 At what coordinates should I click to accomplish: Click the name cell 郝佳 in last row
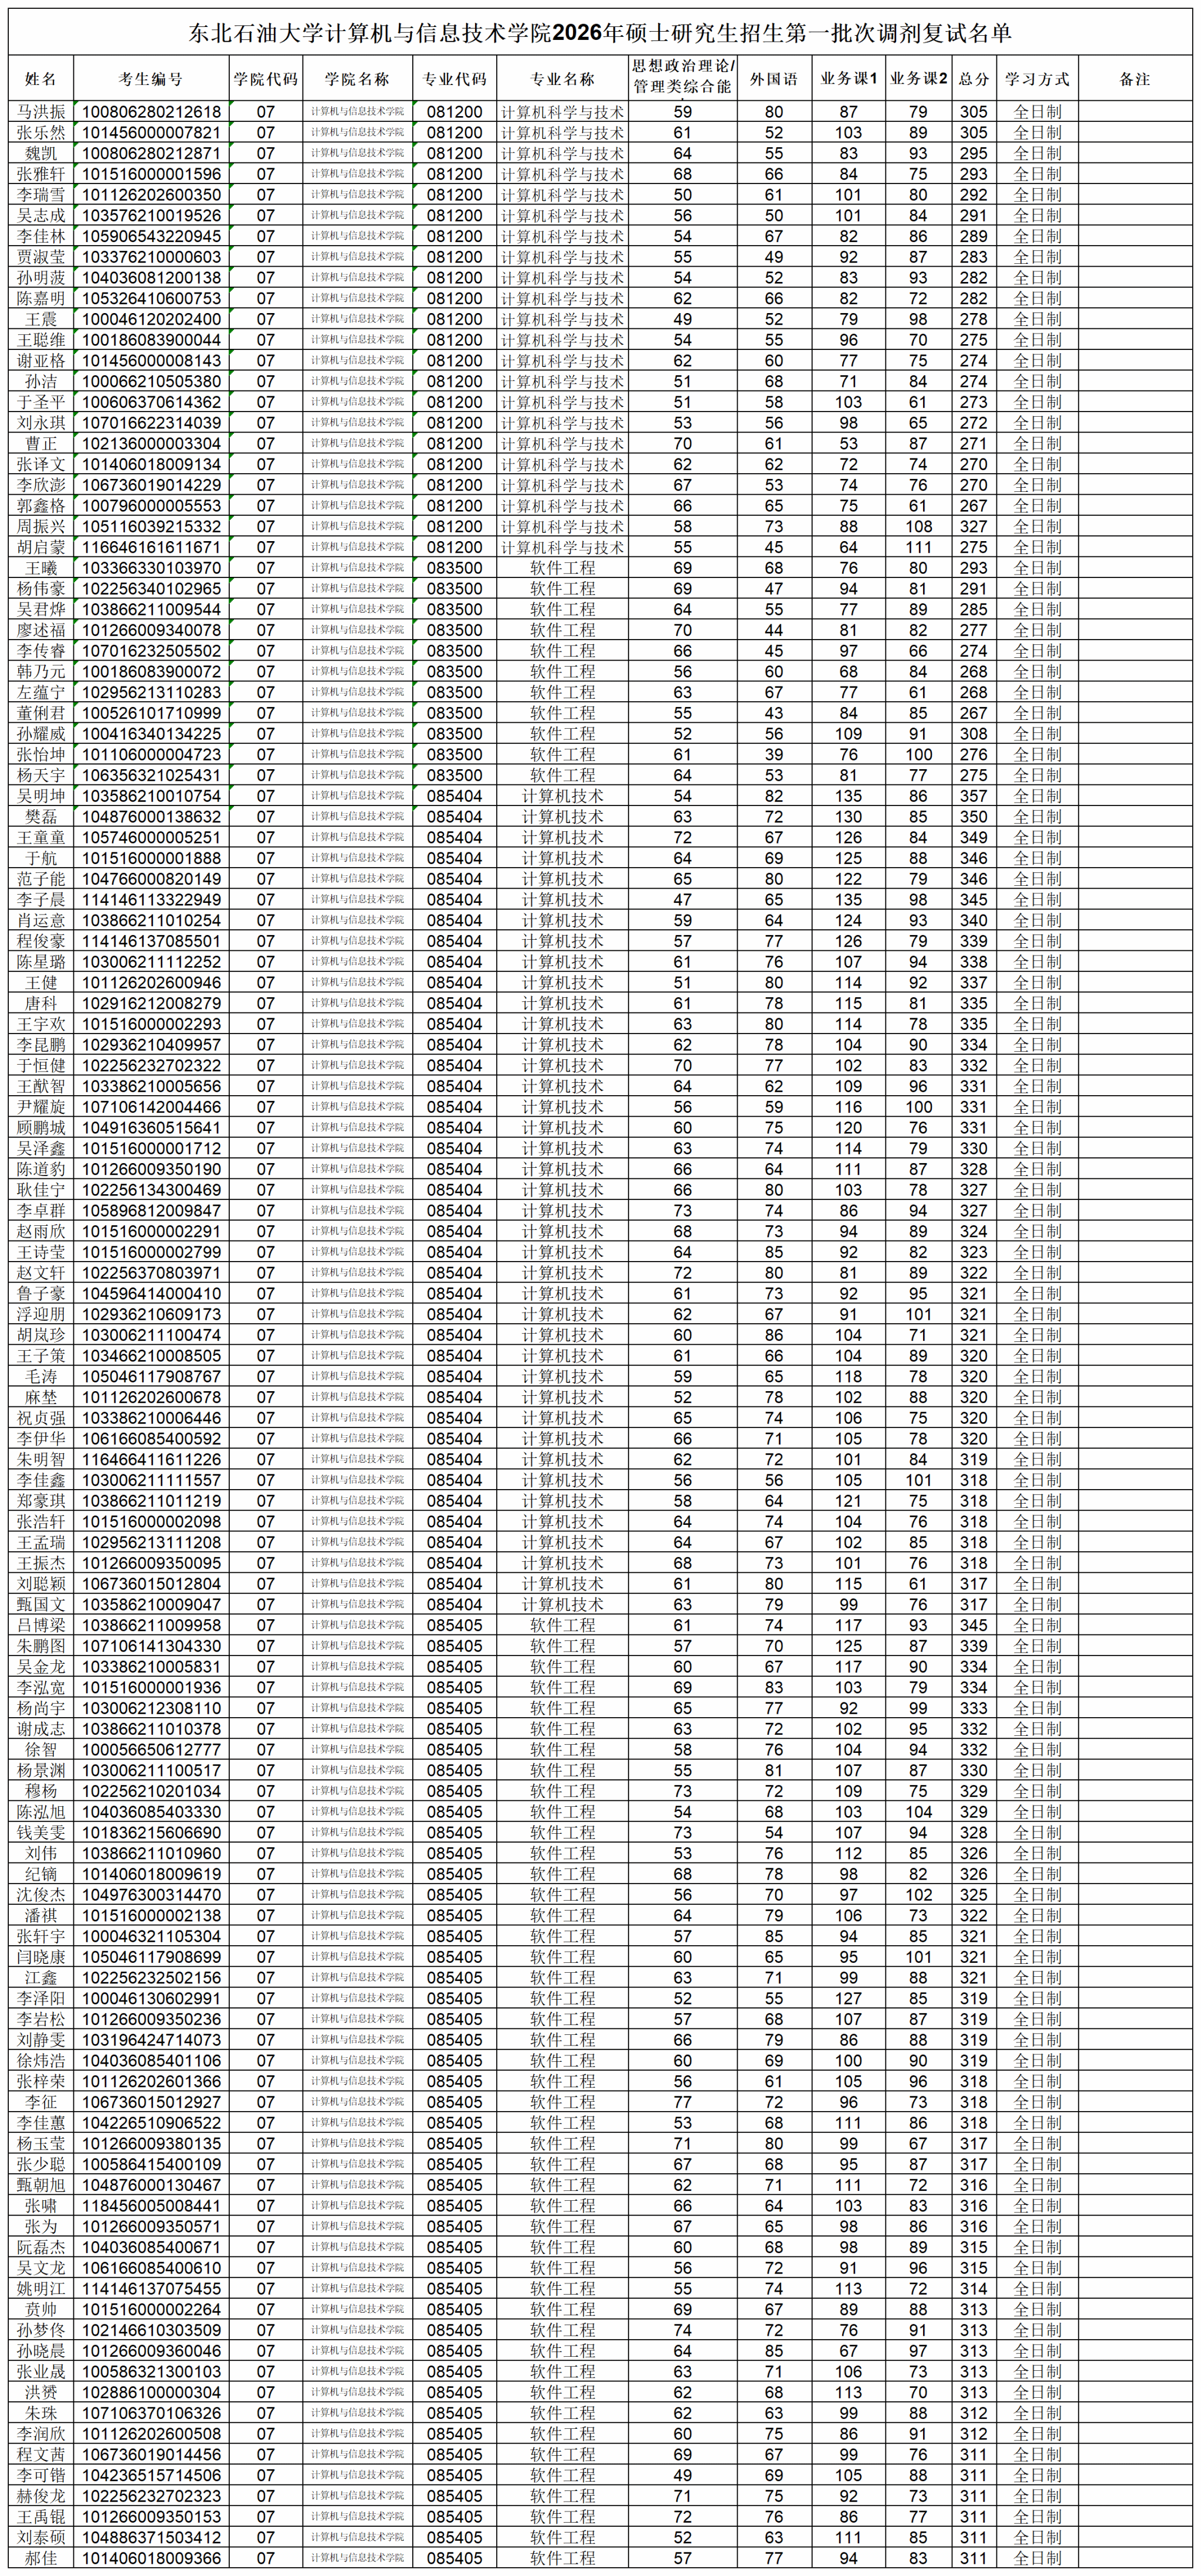pos(41,2558)
